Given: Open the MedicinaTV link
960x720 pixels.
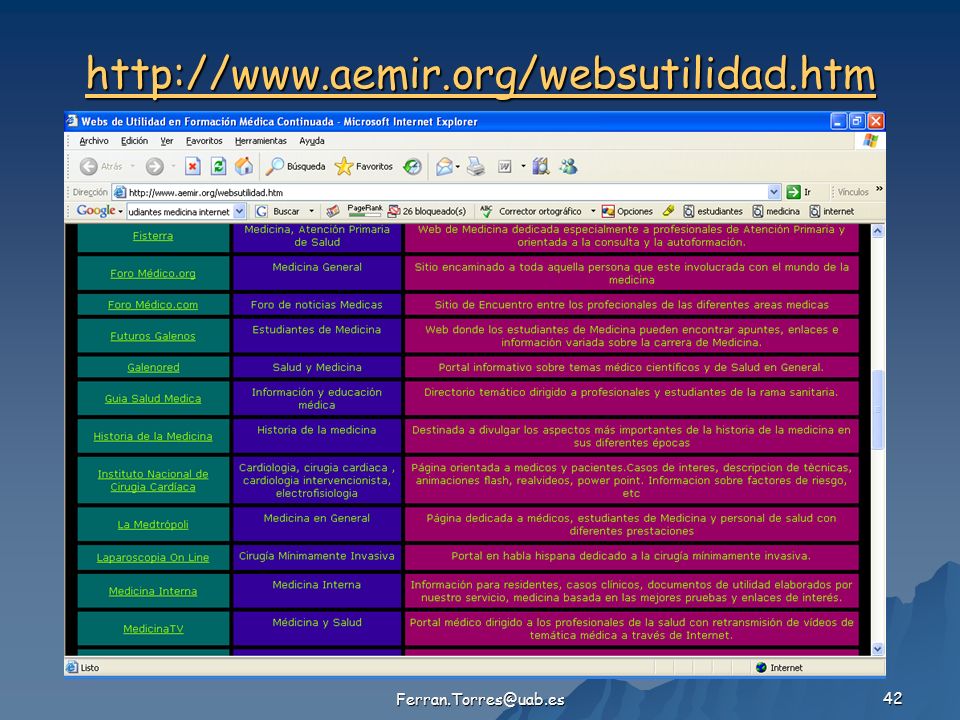Looking at the screenshot, I should click(x=152, y=629).
